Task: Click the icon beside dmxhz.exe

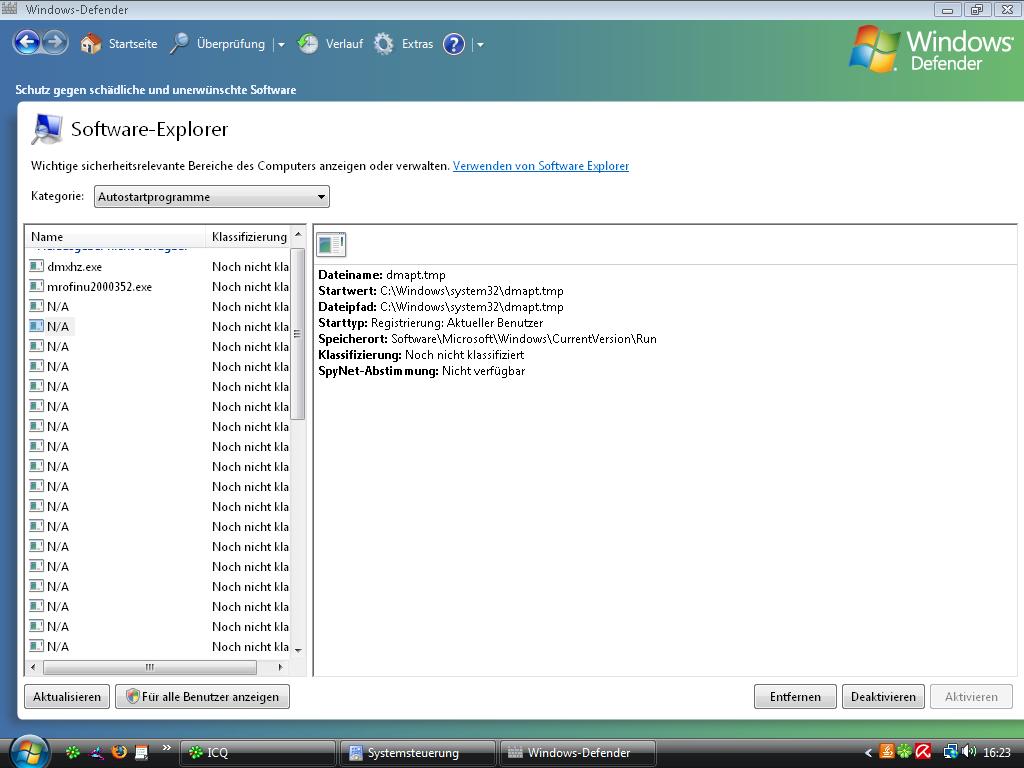Action: click(x=37, y=266)
